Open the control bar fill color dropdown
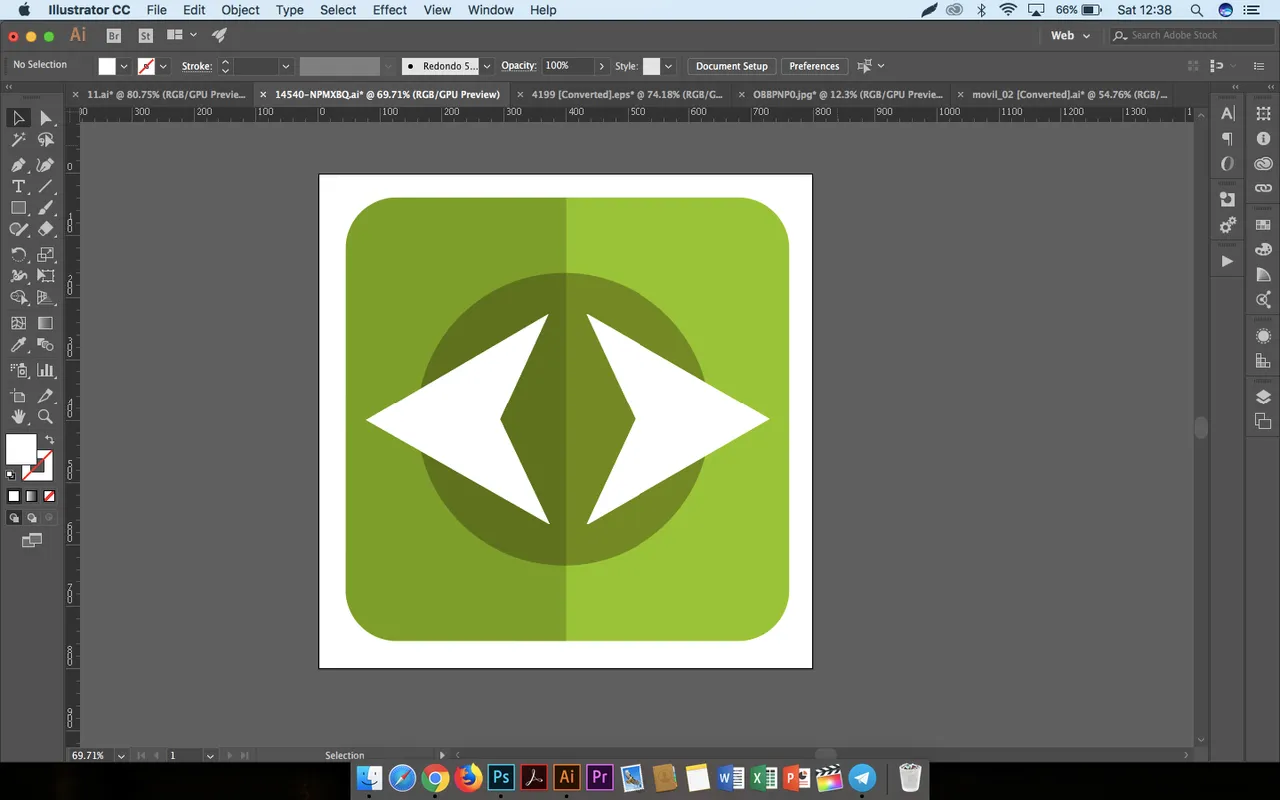Viewport: 1280px width, 800px height. click(x=124, y=66)
